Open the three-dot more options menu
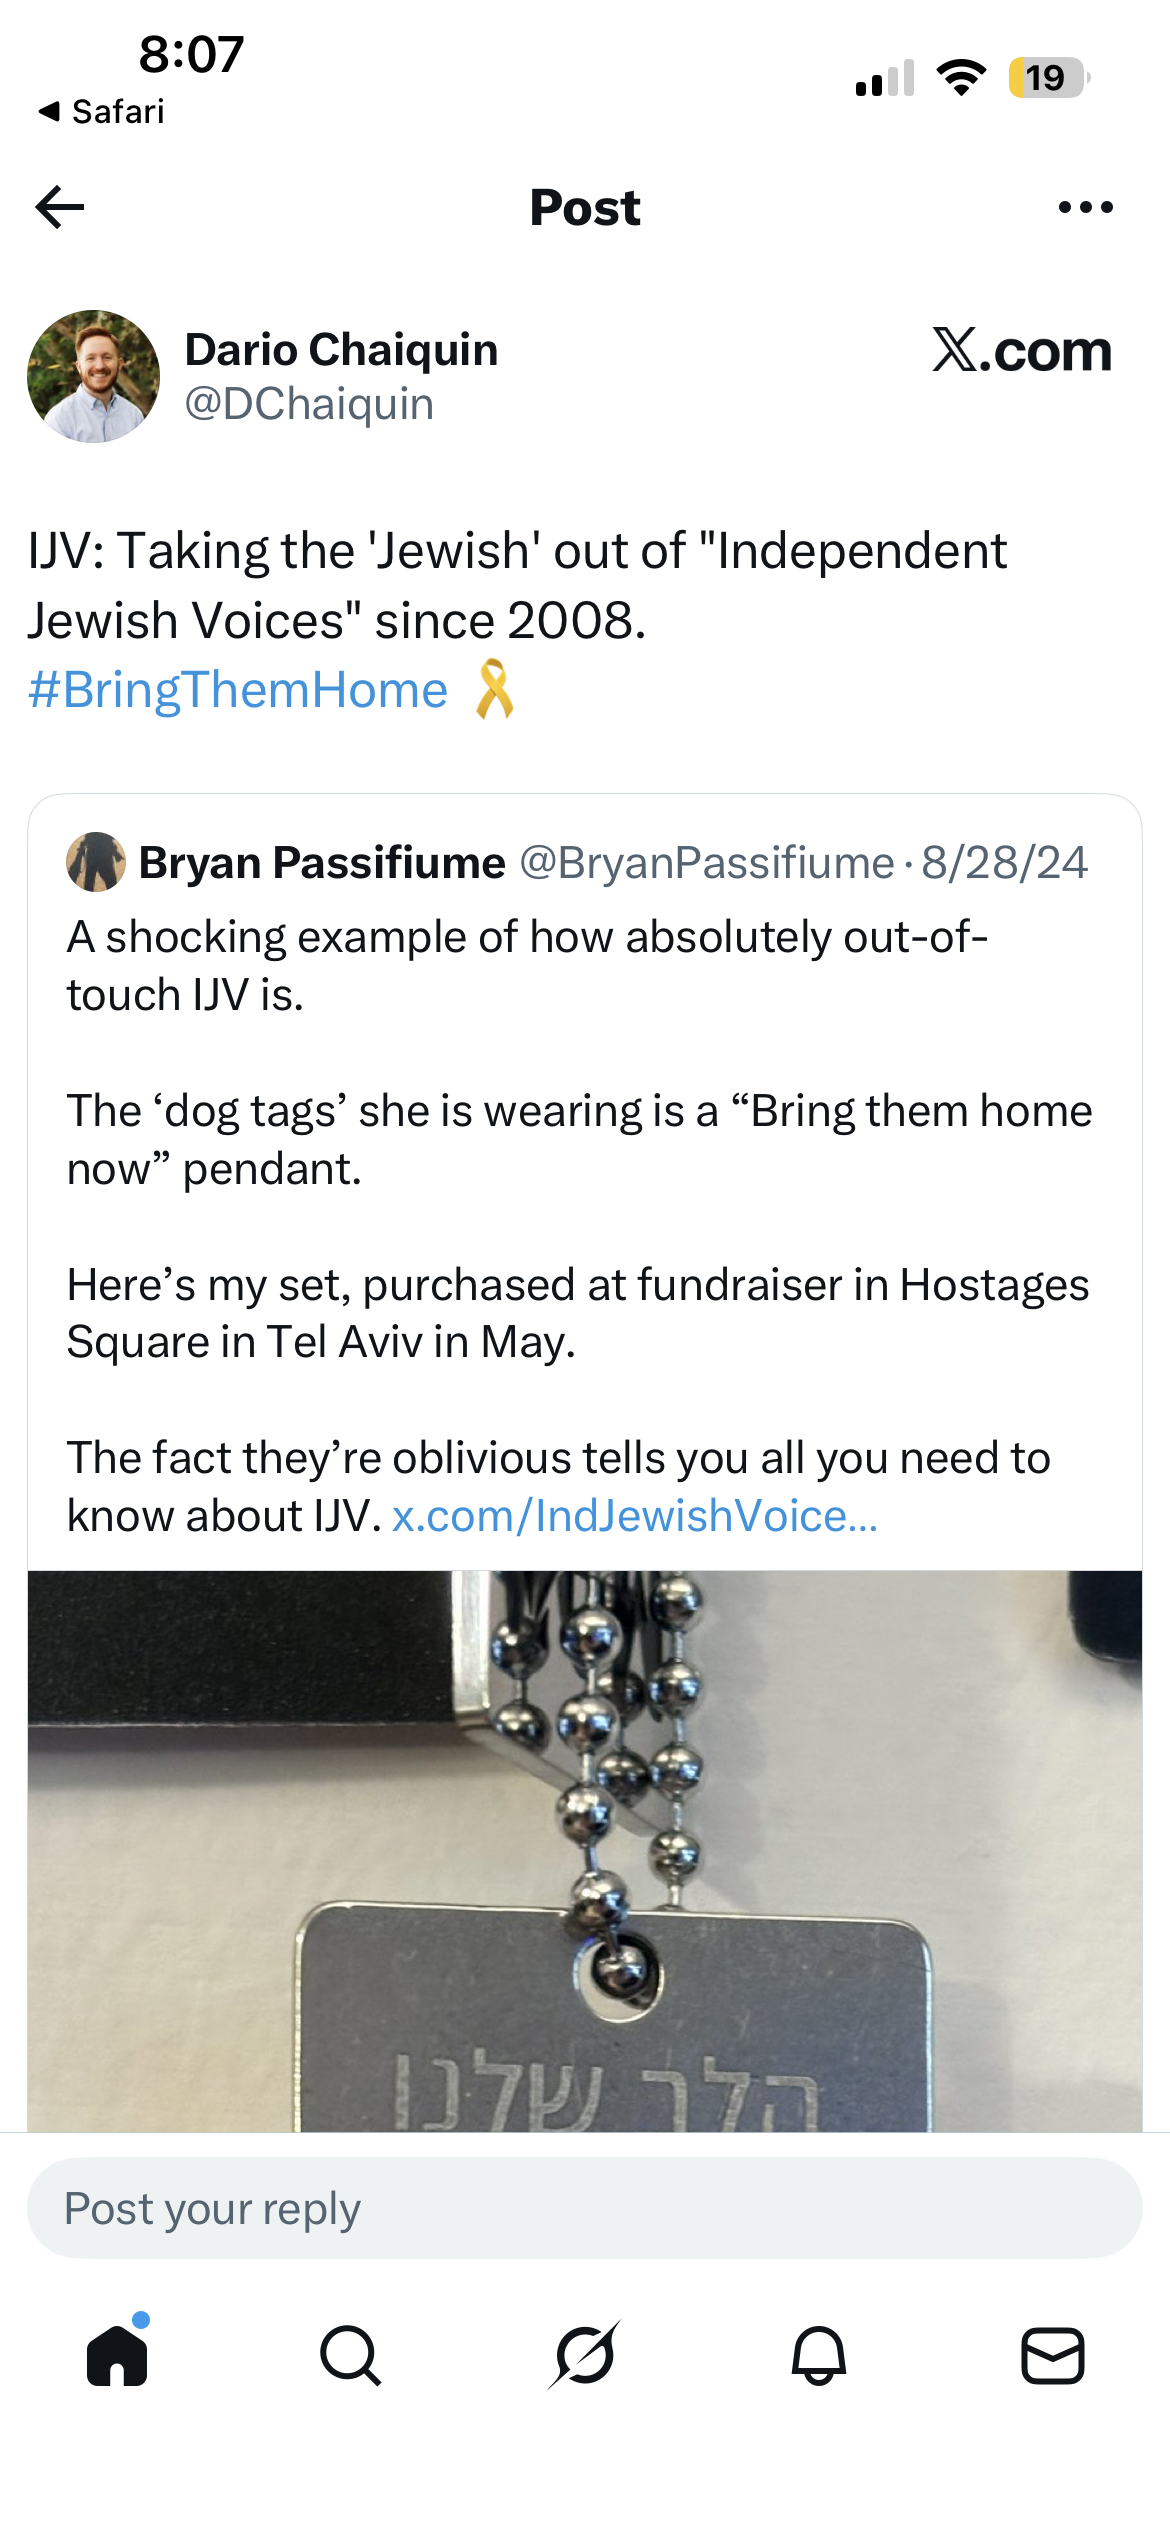1170x2532 pixels. tap(1085, 207)
